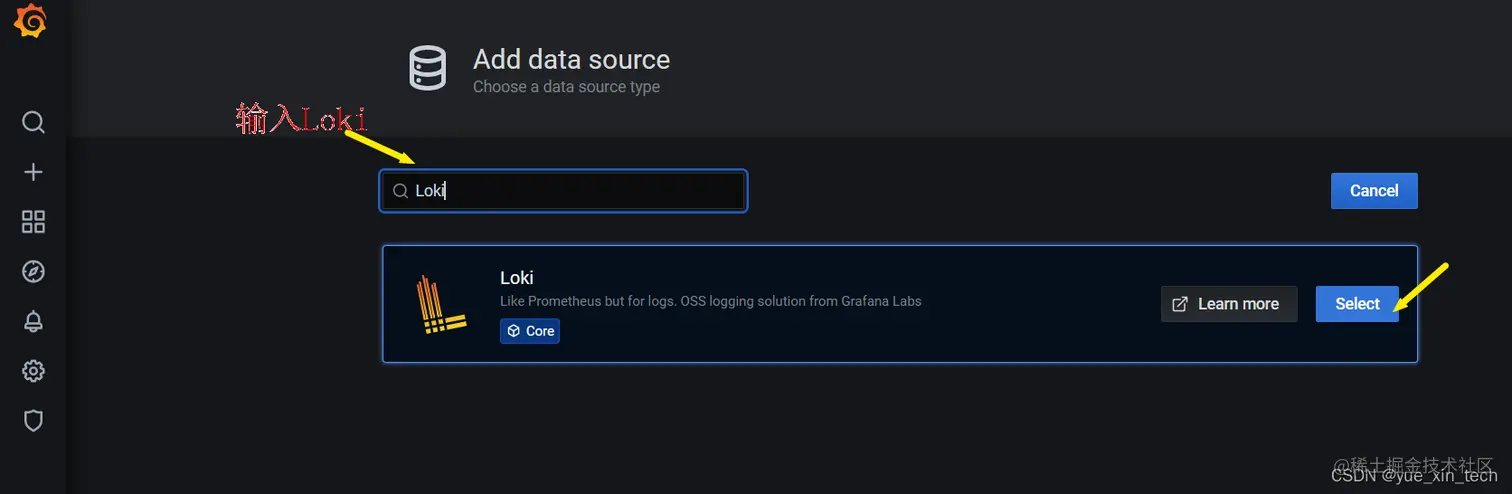Click the Add data source heading
The image size is (1512, 494).
click(572, 59)
